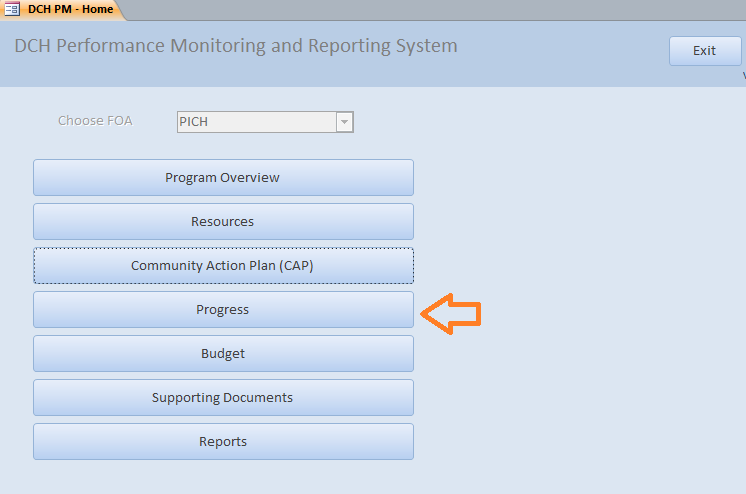Go to the Progress section

223,310
